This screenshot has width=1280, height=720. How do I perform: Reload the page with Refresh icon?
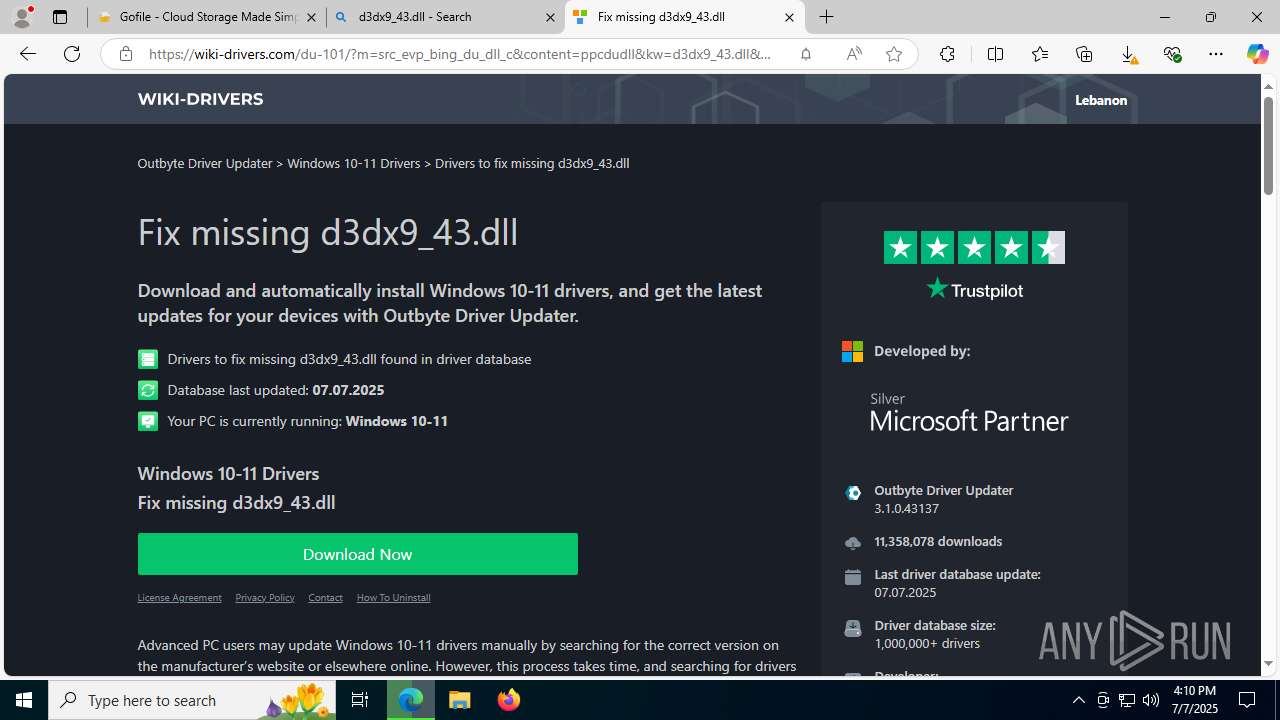coord(72,54)
